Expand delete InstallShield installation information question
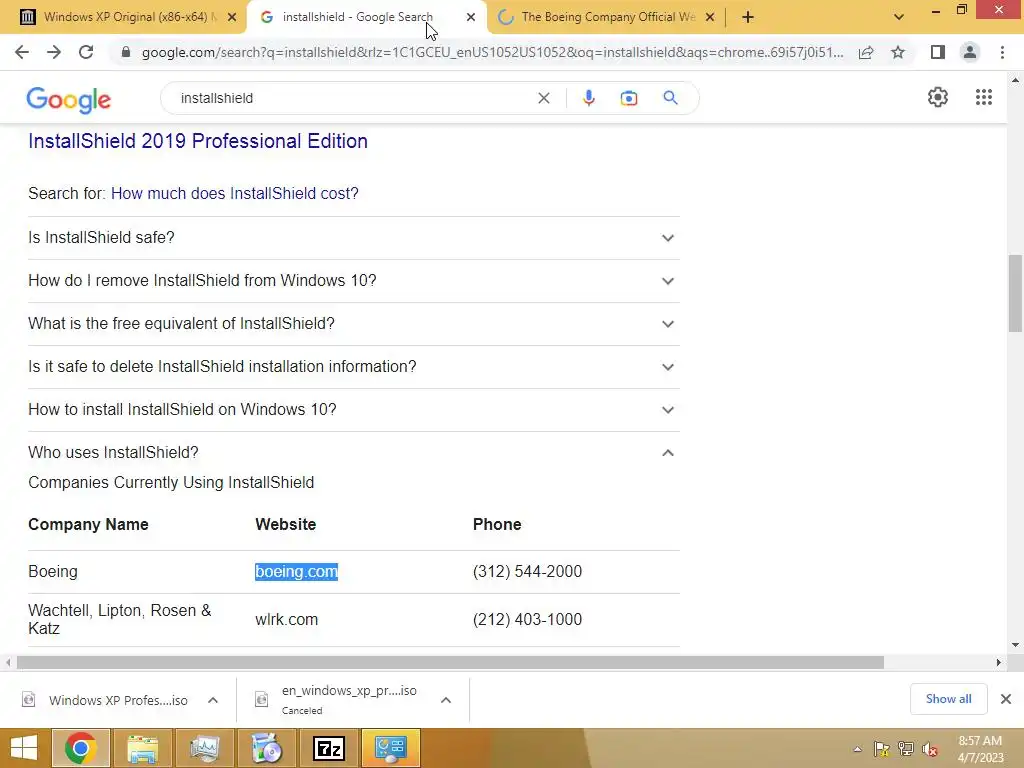 (x=353, y=366)
